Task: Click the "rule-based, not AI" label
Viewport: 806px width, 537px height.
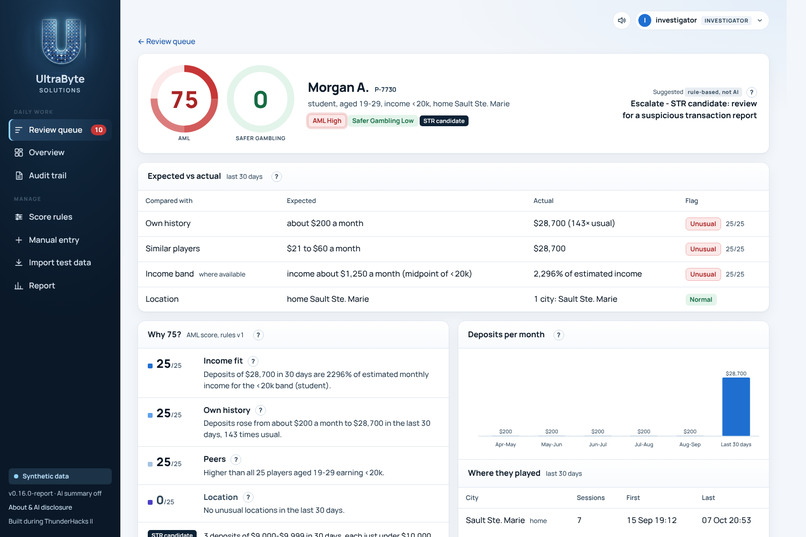Action: point(713,92)
